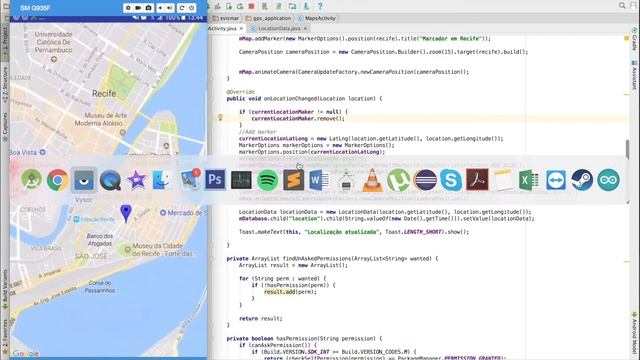
Task: Open Preview with the red badge in the Dock
Action: (189, 180)
